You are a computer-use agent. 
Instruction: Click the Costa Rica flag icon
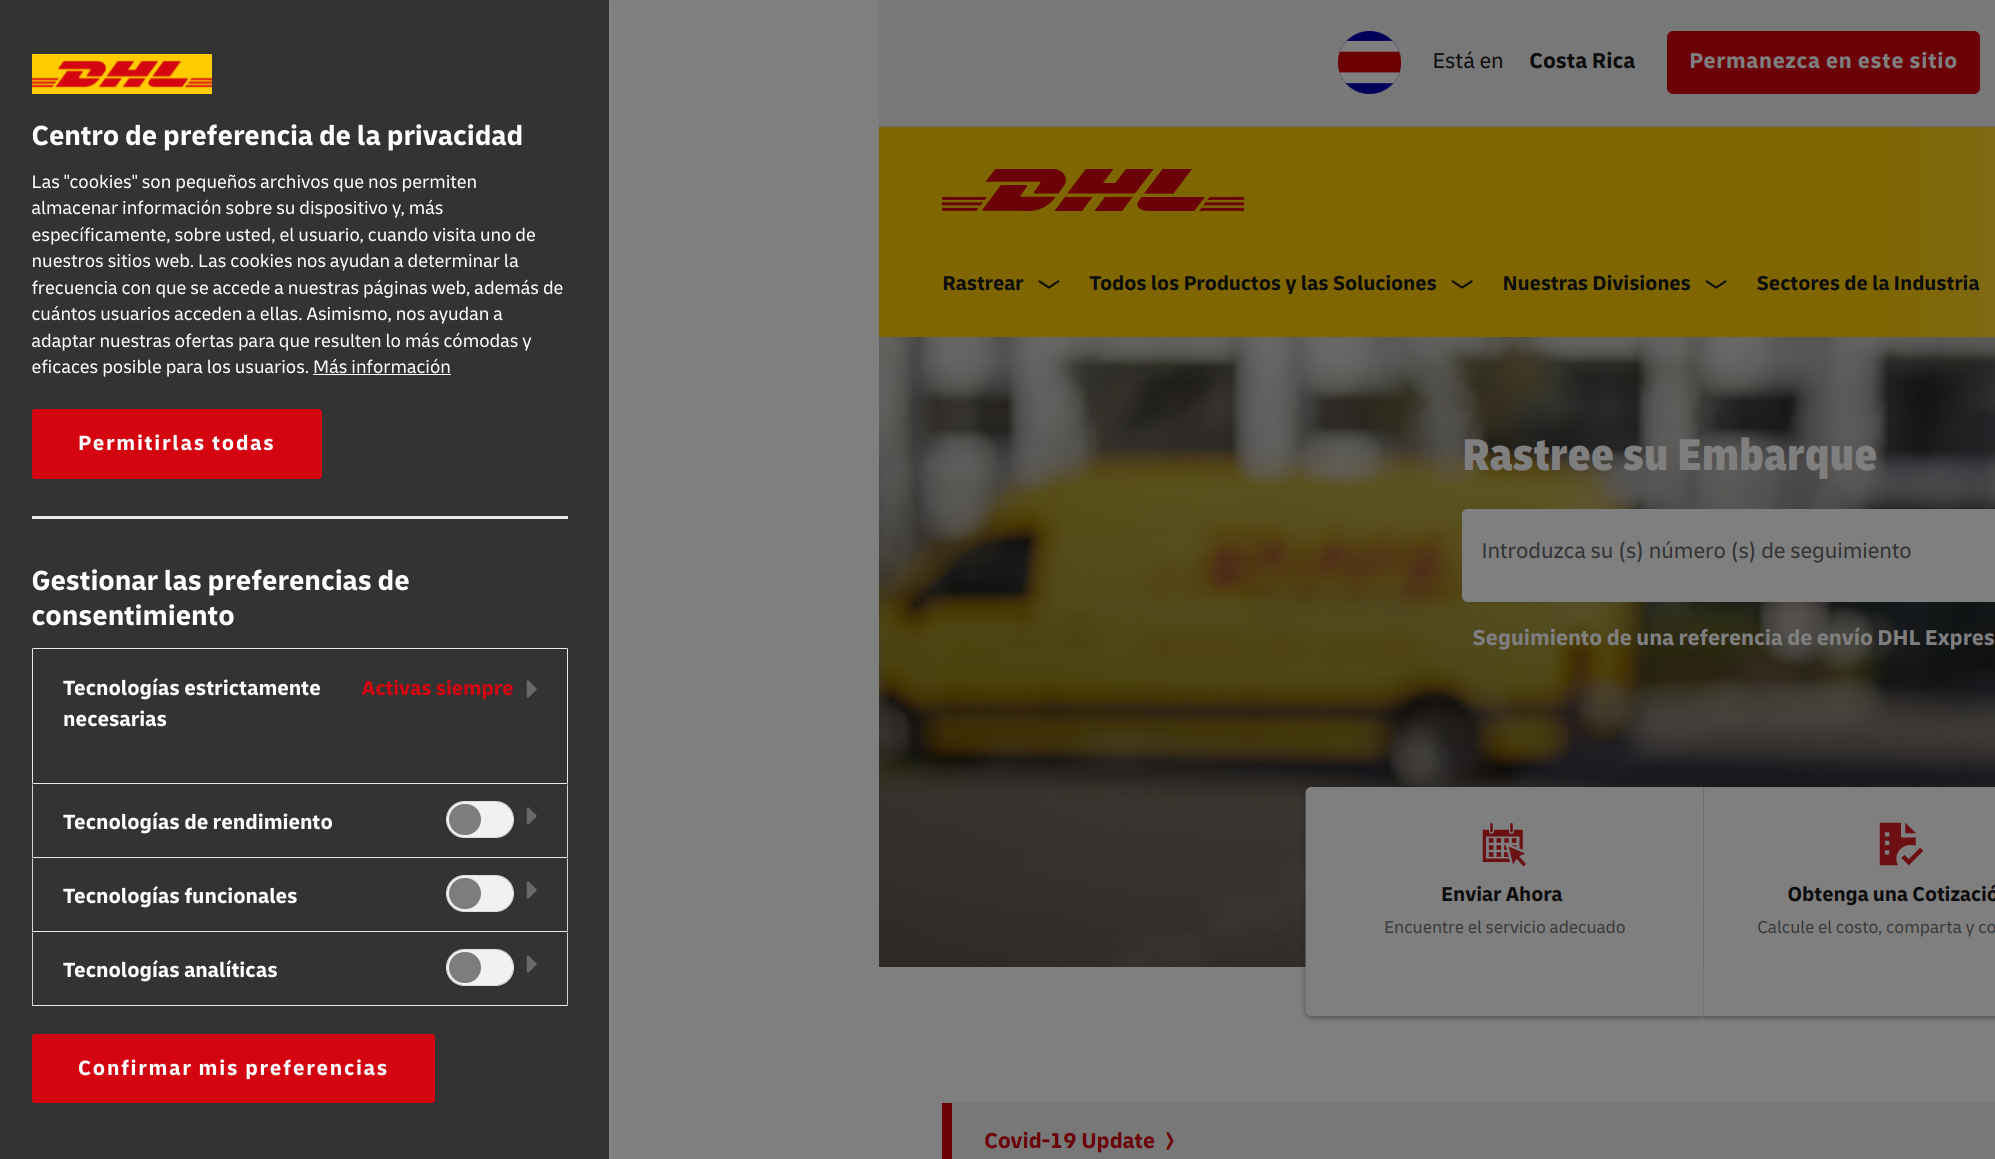click(x=1369, y=62)
